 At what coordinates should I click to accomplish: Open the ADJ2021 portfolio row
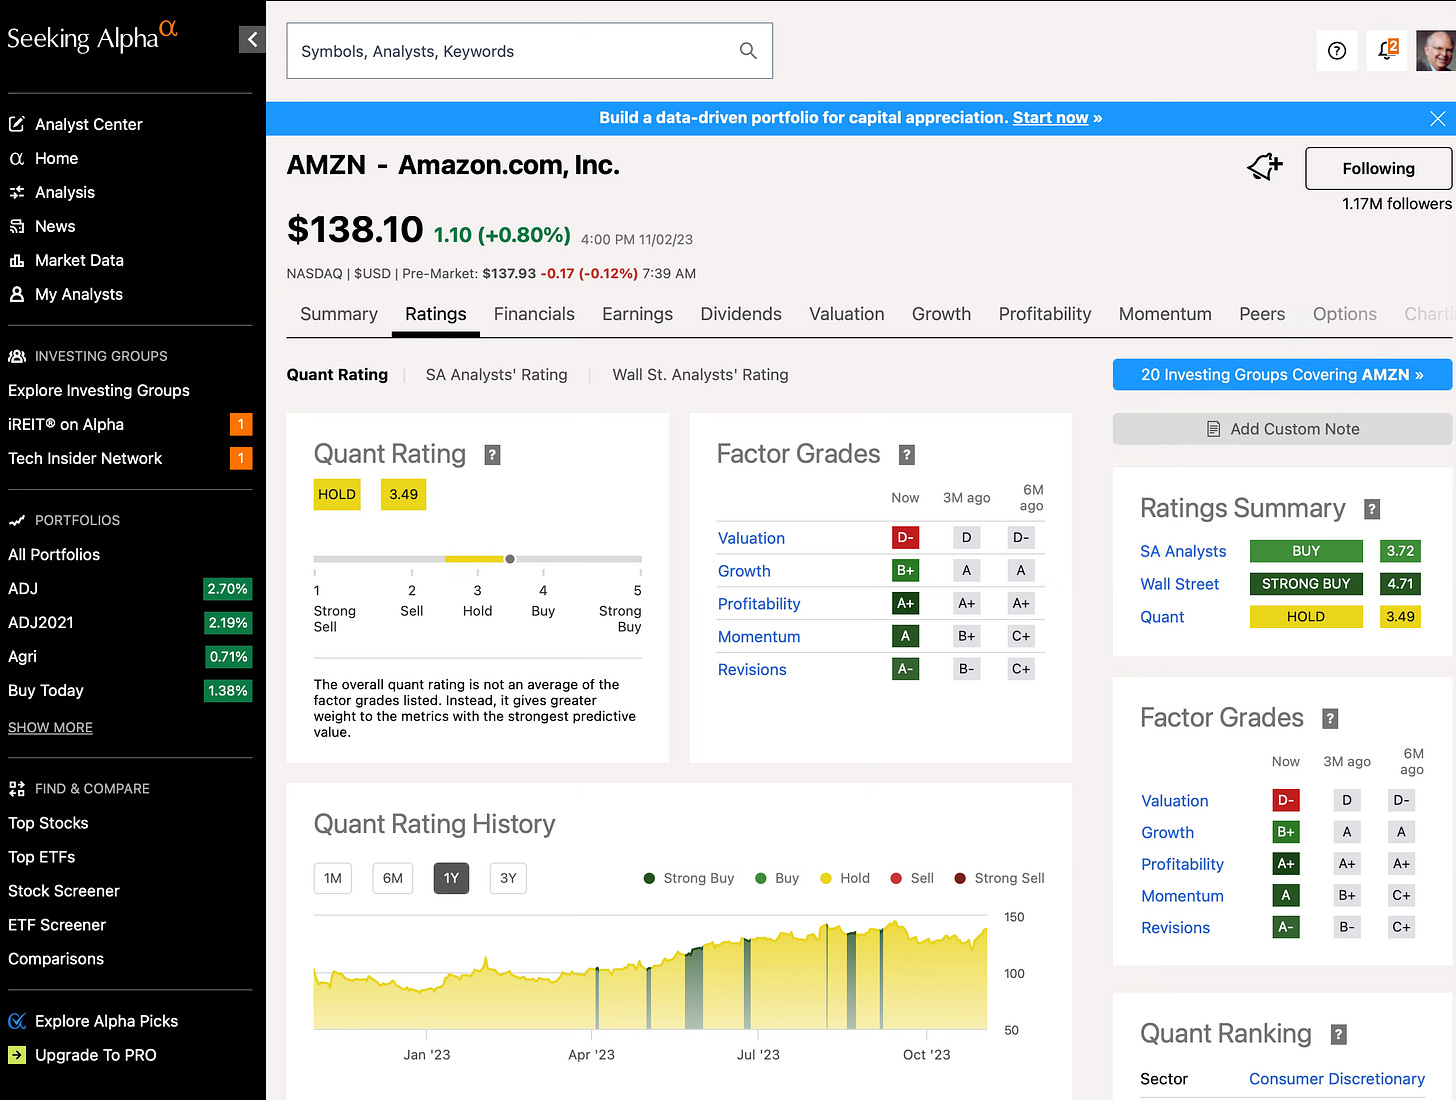point(130,622)
